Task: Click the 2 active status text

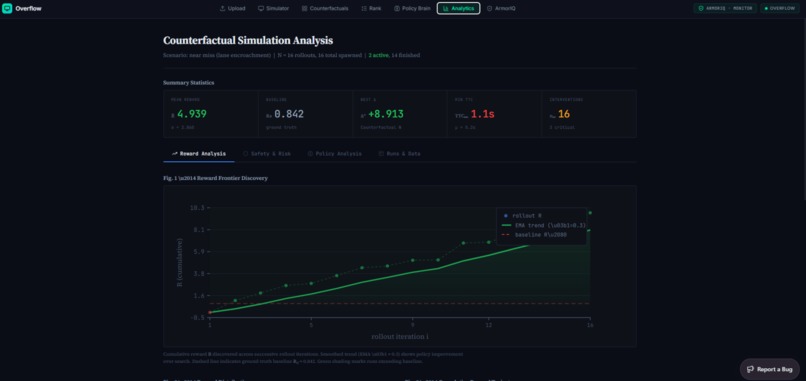Action: tap(378, 55)
